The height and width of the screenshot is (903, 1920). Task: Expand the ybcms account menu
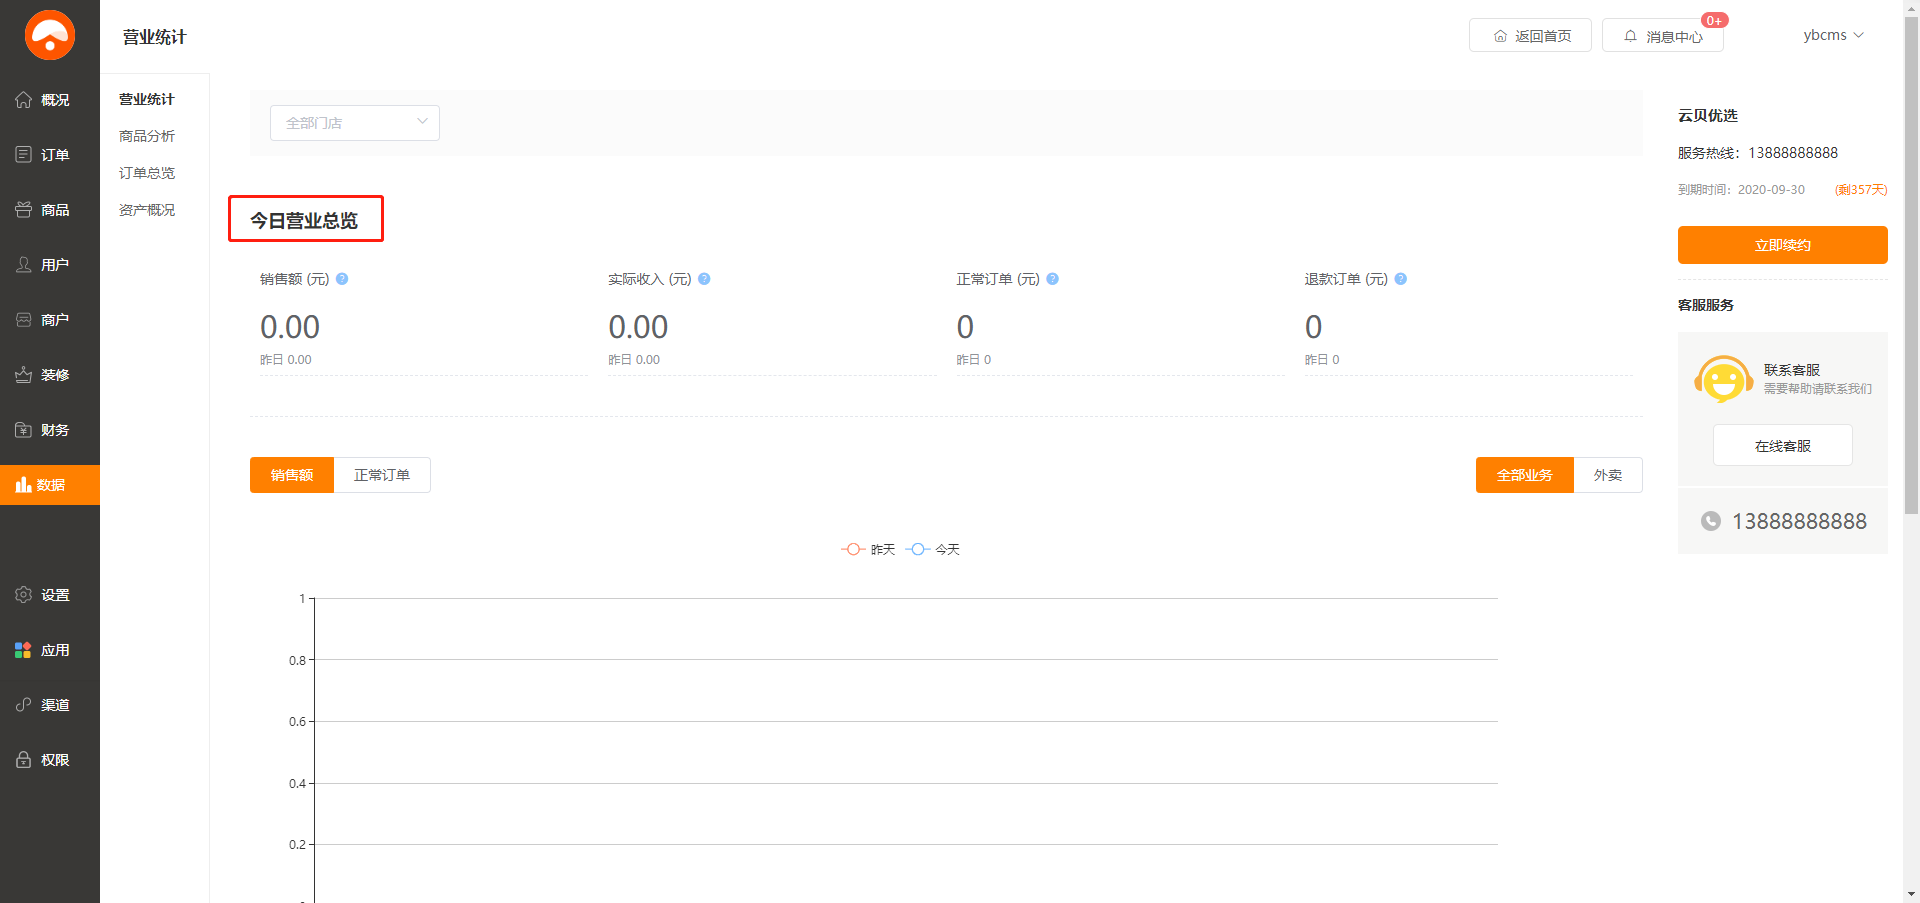pyautogui.click(x=1833, y=35)
